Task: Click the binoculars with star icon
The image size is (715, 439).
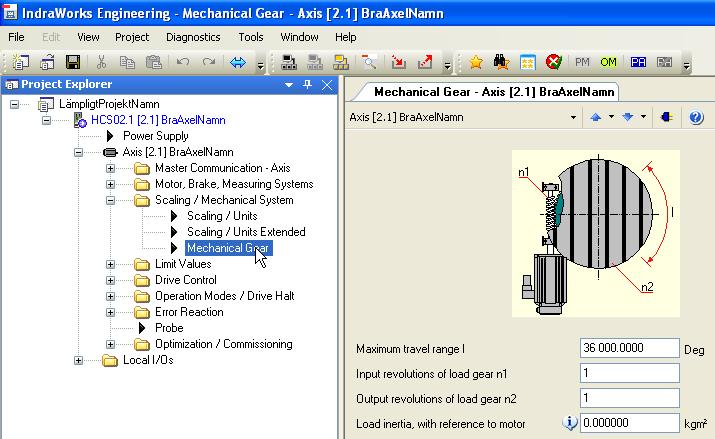Action: (501, 62)
